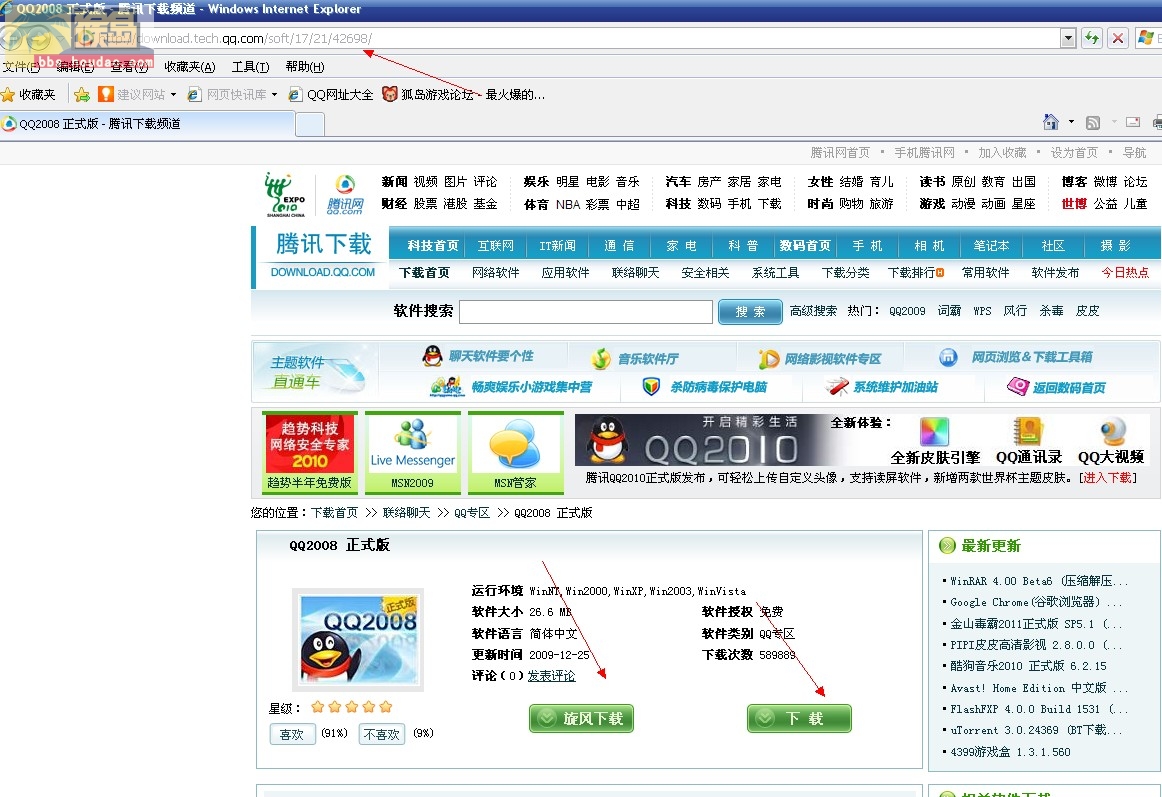Screen dimensions: 1162x797
Task: Open the address bar history dropdown
Action: [x=1068, y=38]
